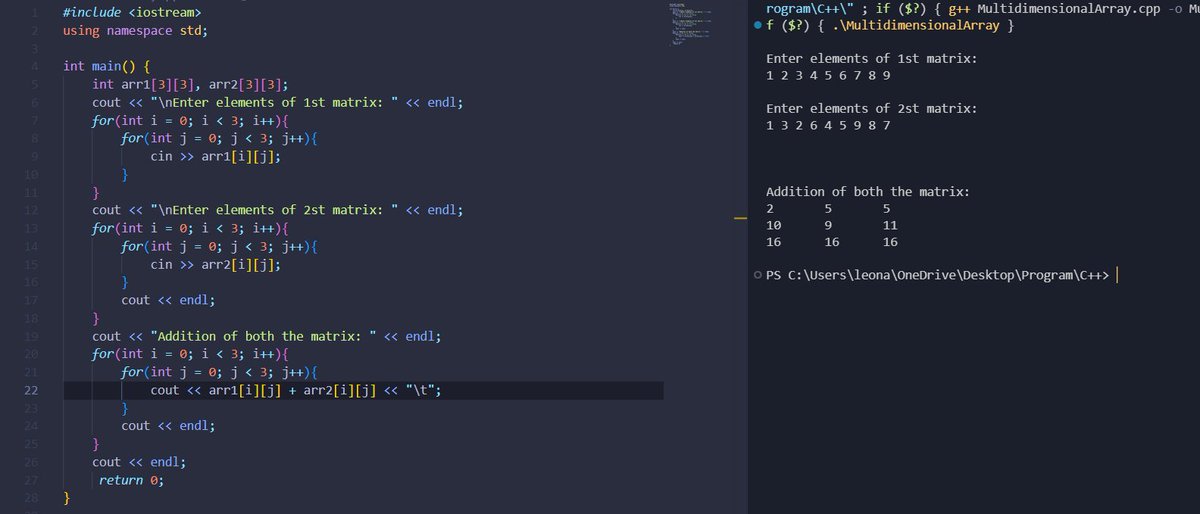
Task: Click 'cin >> arr1[i][j];' statement
Action: coord(214,156)
